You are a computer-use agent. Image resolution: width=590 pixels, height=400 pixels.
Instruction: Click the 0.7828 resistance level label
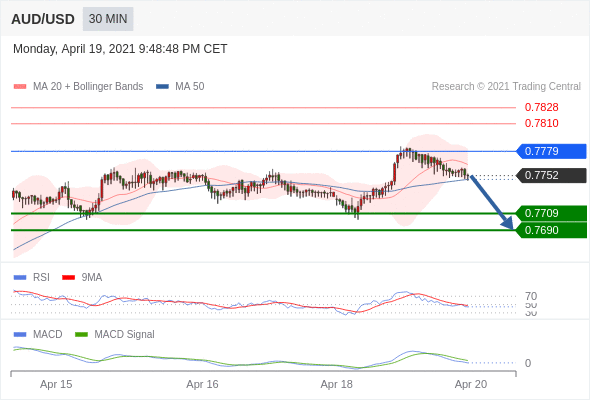[x=541, y=108]
